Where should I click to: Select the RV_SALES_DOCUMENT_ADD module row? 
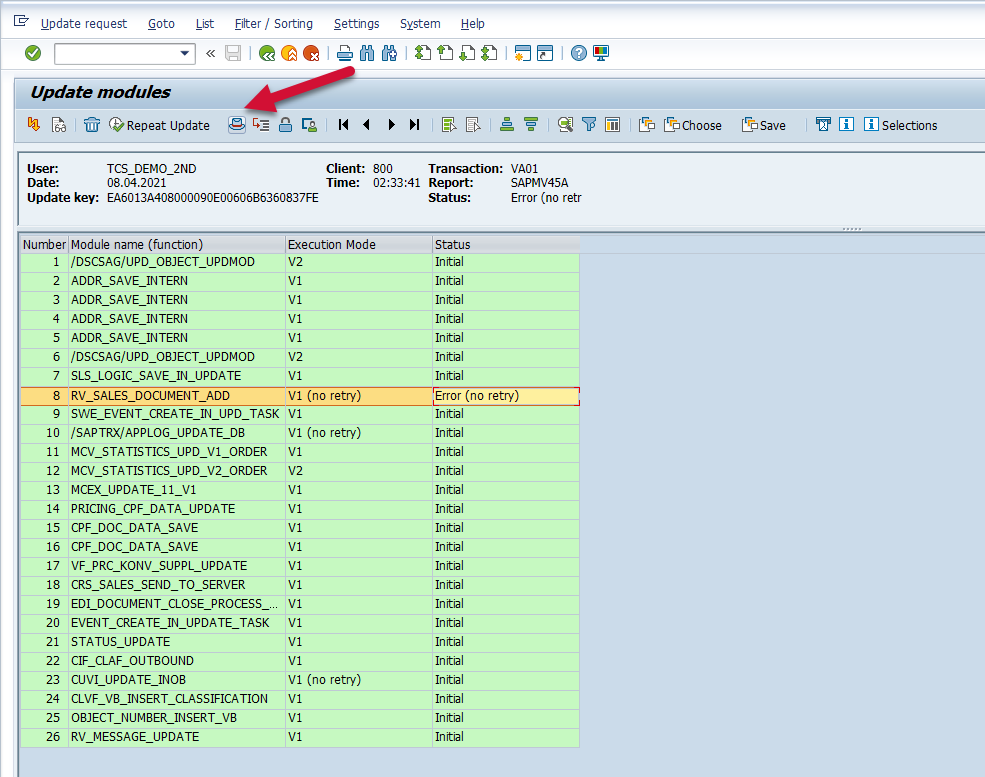tap(150, 395)
